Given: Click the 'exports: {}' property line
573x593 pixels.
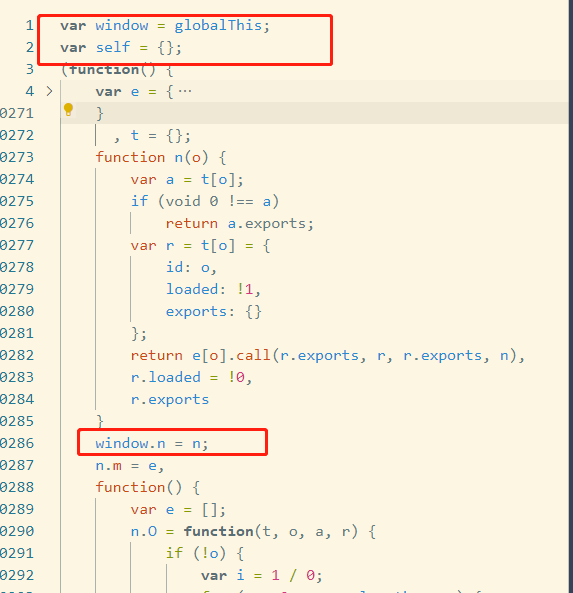Looking at the screenshot, I should coord(214,312).
